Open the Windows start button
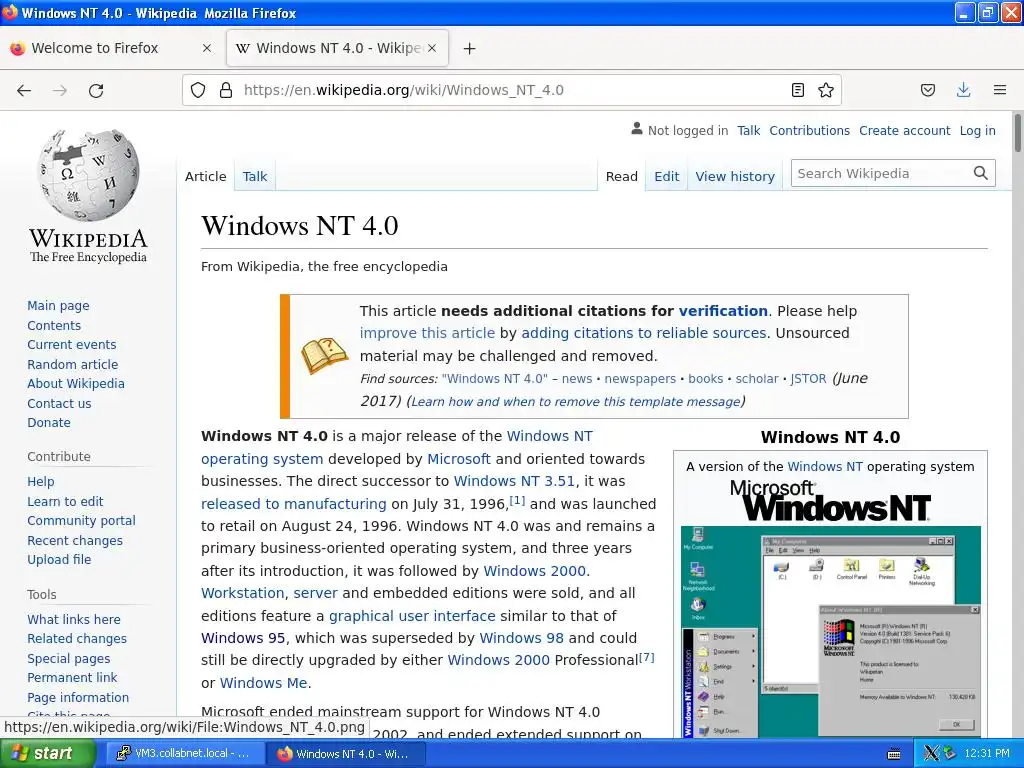Viewport: 1024px width, 768px height. coord(47,754)
